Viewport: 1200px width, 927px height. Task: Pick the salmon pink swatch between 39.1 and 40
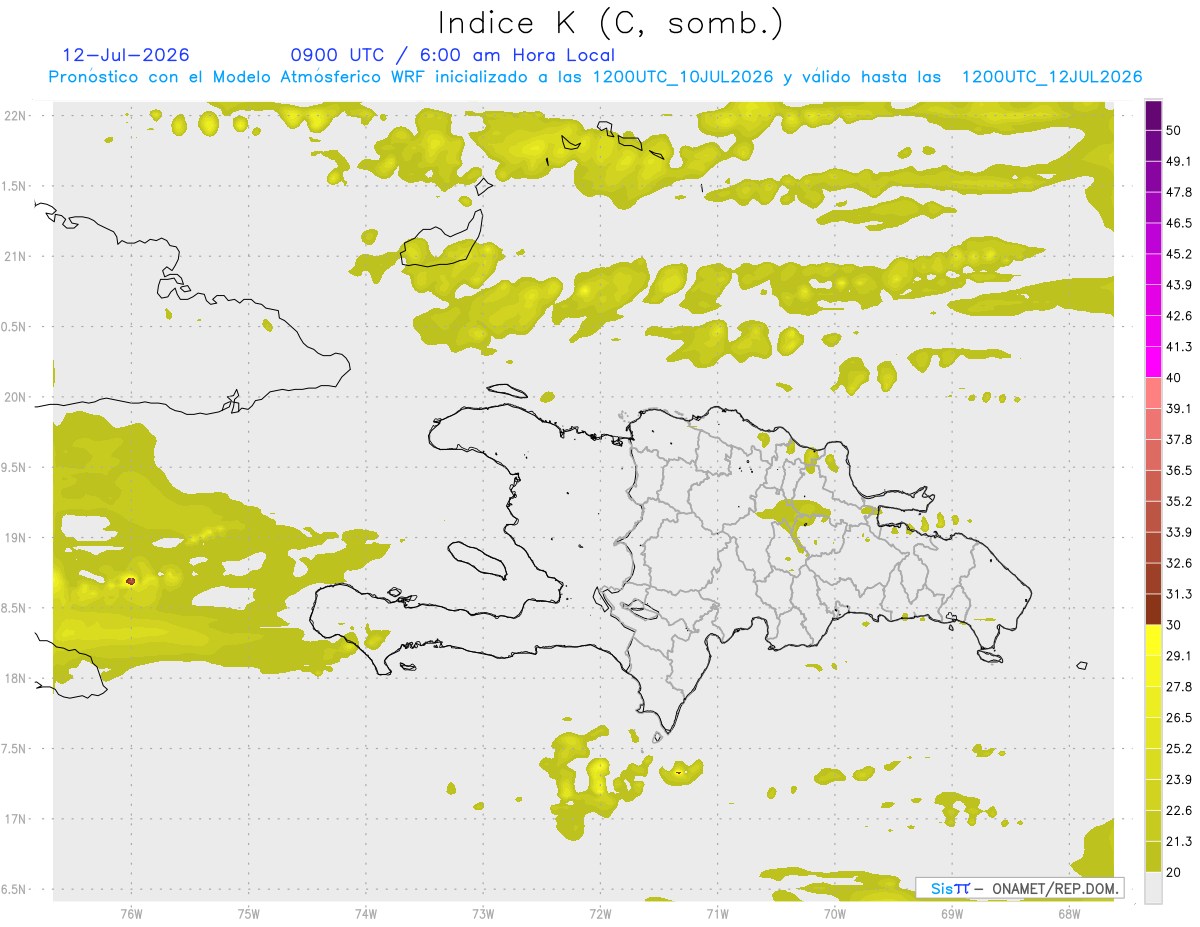1153,393
